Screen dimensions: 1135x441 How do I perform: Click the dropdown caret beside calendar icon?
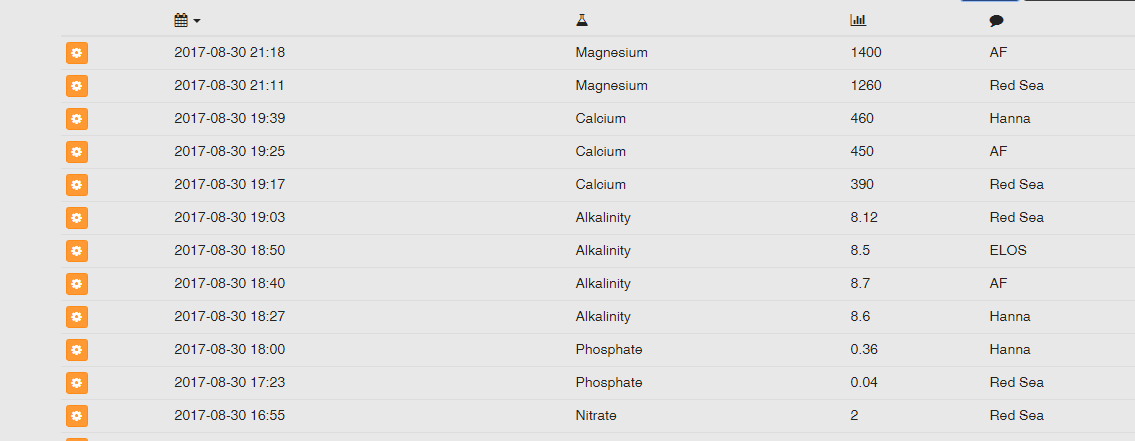tap(196, 21)
